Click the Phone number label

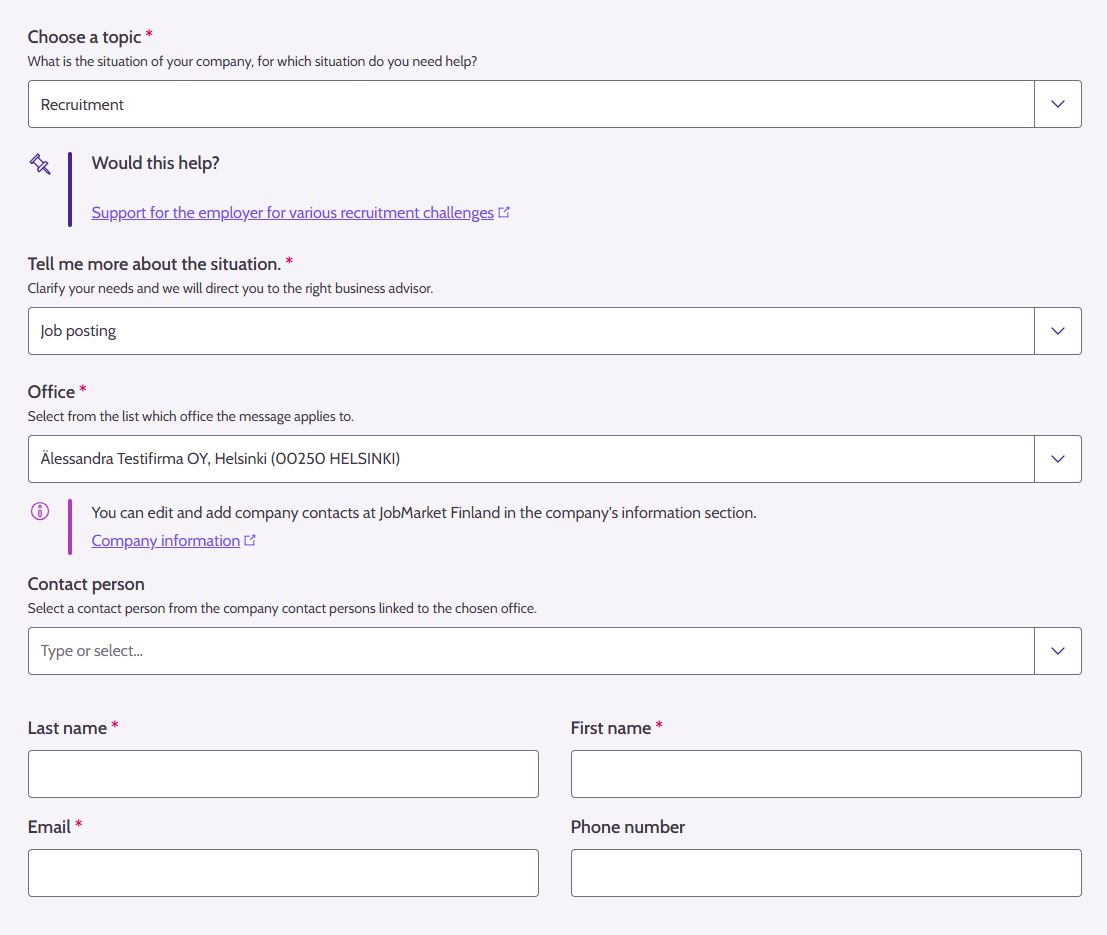point(628,827)
